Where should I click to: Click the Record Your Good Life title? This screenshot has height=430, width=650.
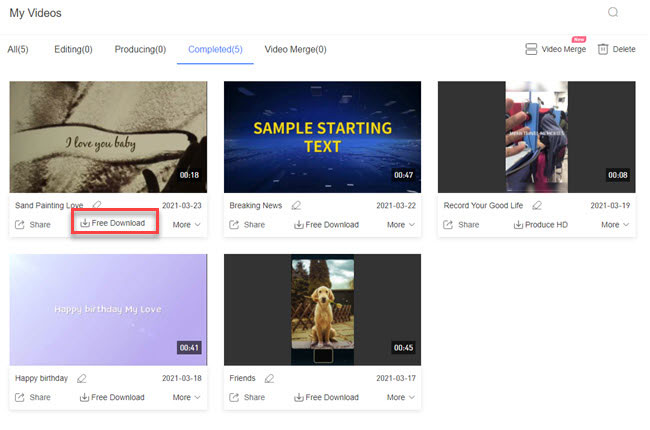coord(483,205)
